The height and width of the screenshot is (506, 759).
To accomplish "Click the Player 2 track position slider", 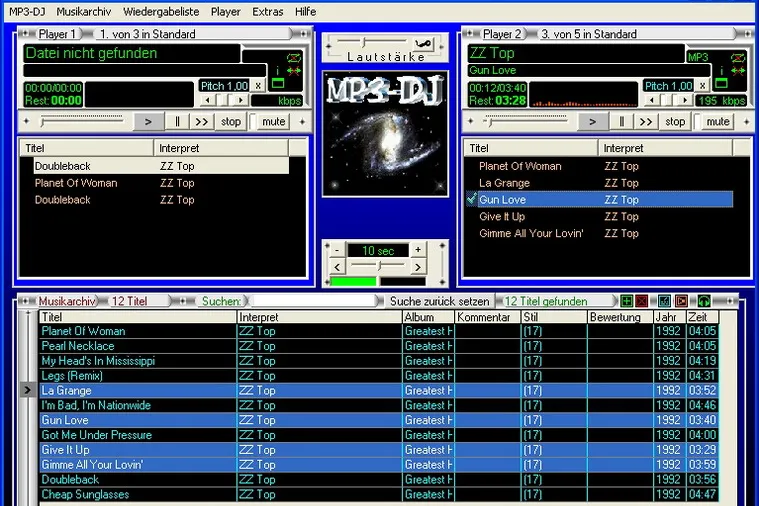I will [526, 120].
